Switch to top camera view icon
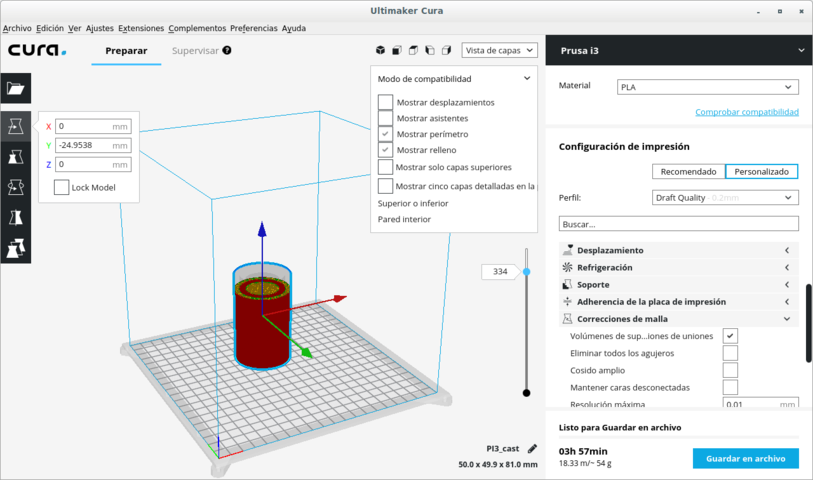 [x=413, y=50]
